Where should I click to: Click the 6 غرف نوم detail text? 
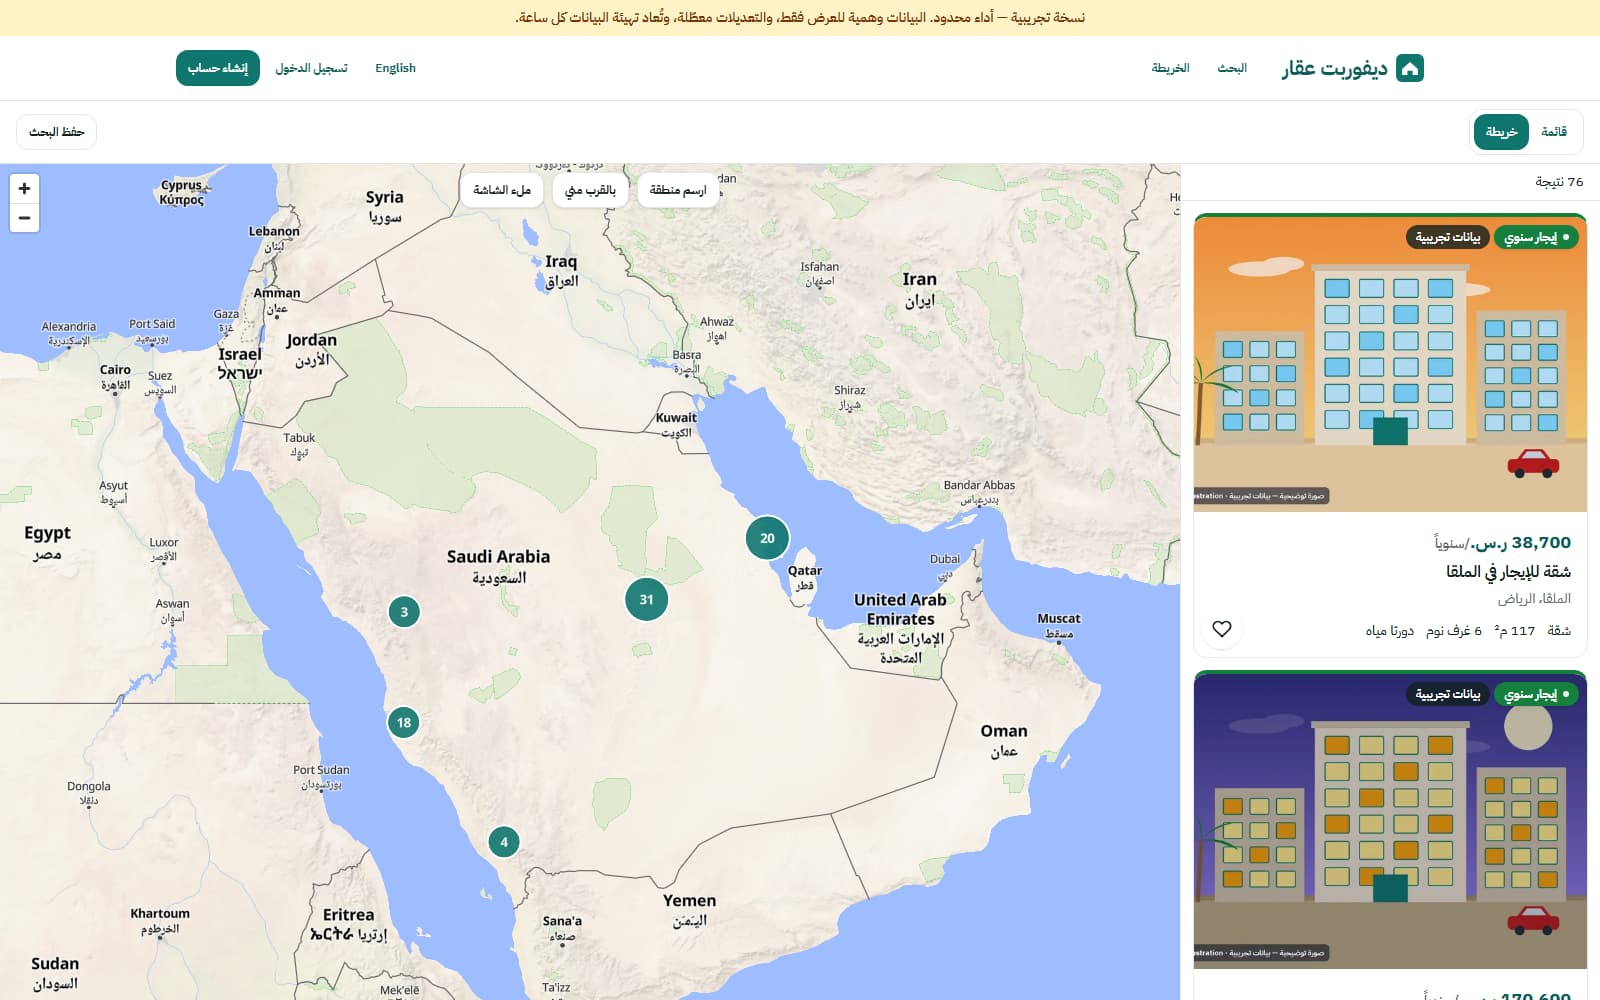[1454, 631]
